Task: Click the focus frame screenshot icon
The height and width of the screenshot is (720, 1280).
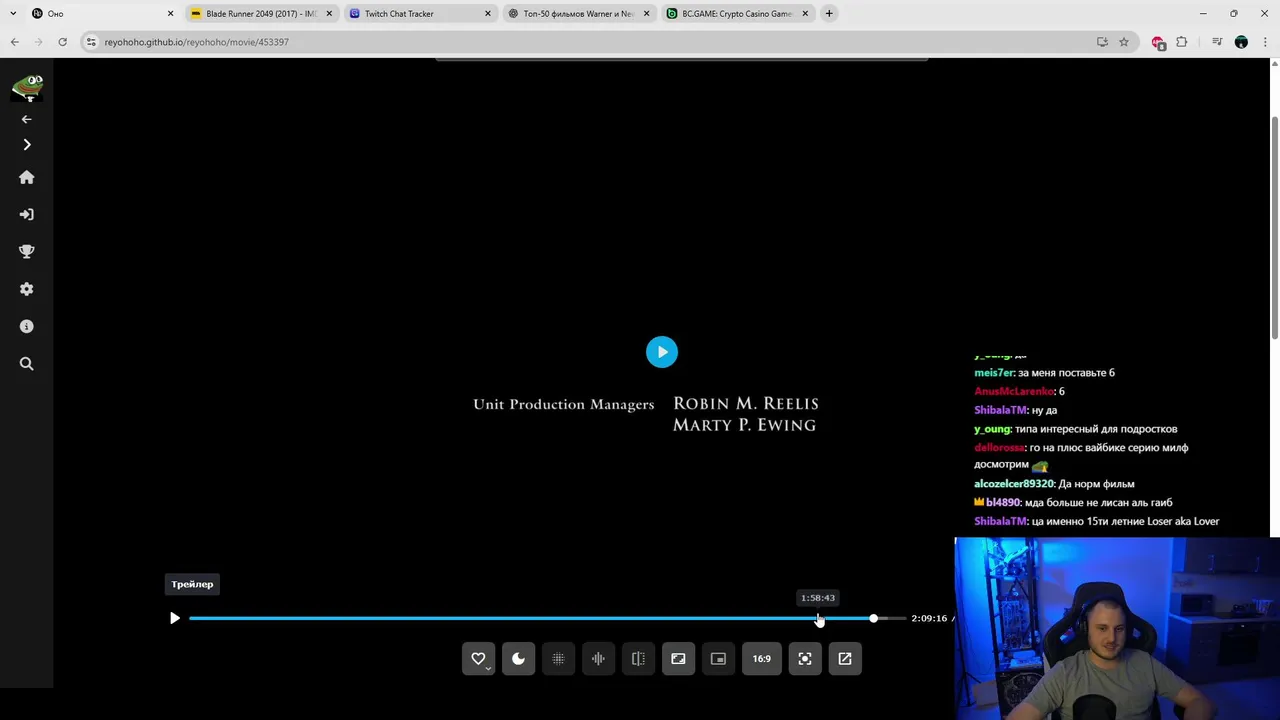Action: (x=805, y=659)
